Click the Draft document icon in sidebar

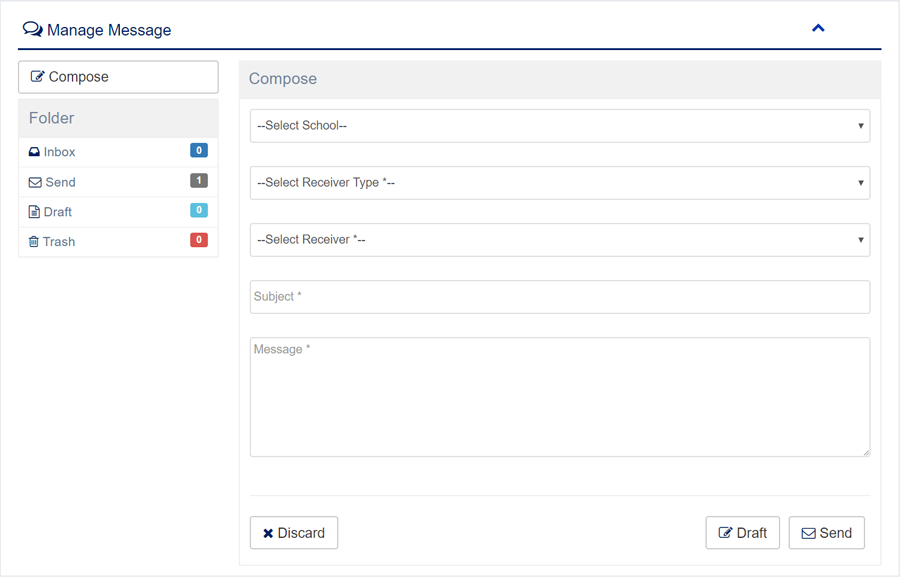pos(34,212)
